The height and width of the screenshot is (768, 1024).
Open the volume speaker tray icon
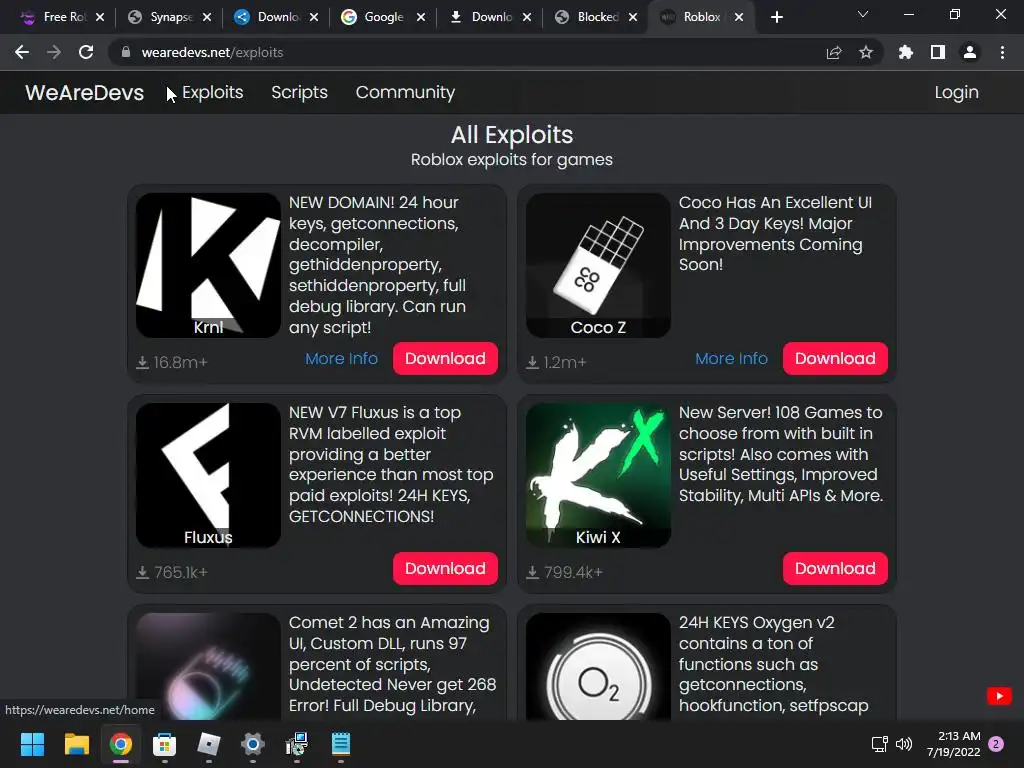904,744
